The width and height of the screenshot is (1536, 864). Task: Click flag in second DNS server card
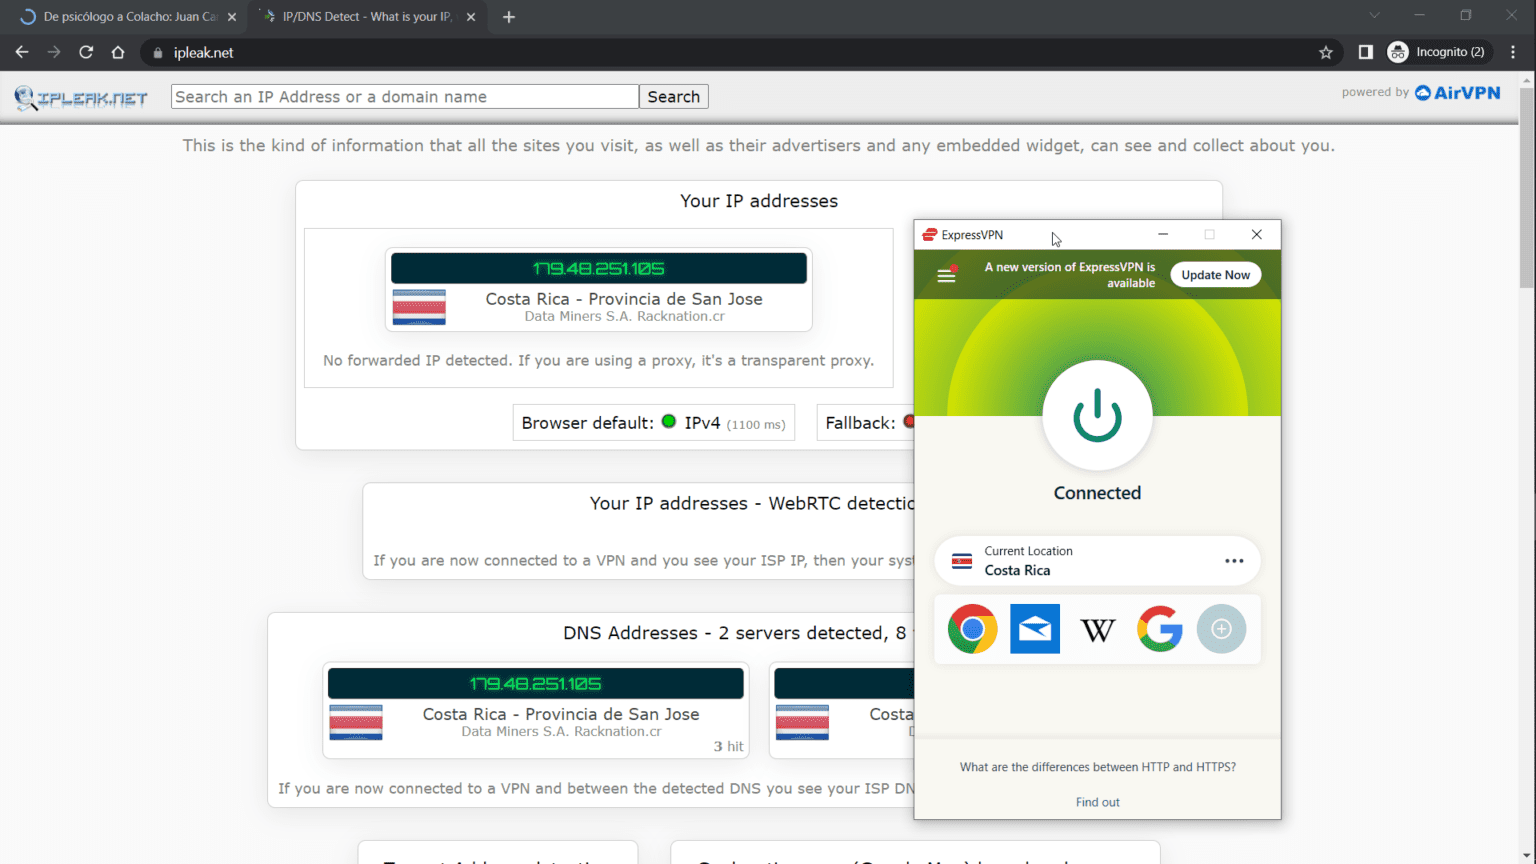[x=802, y=722]
